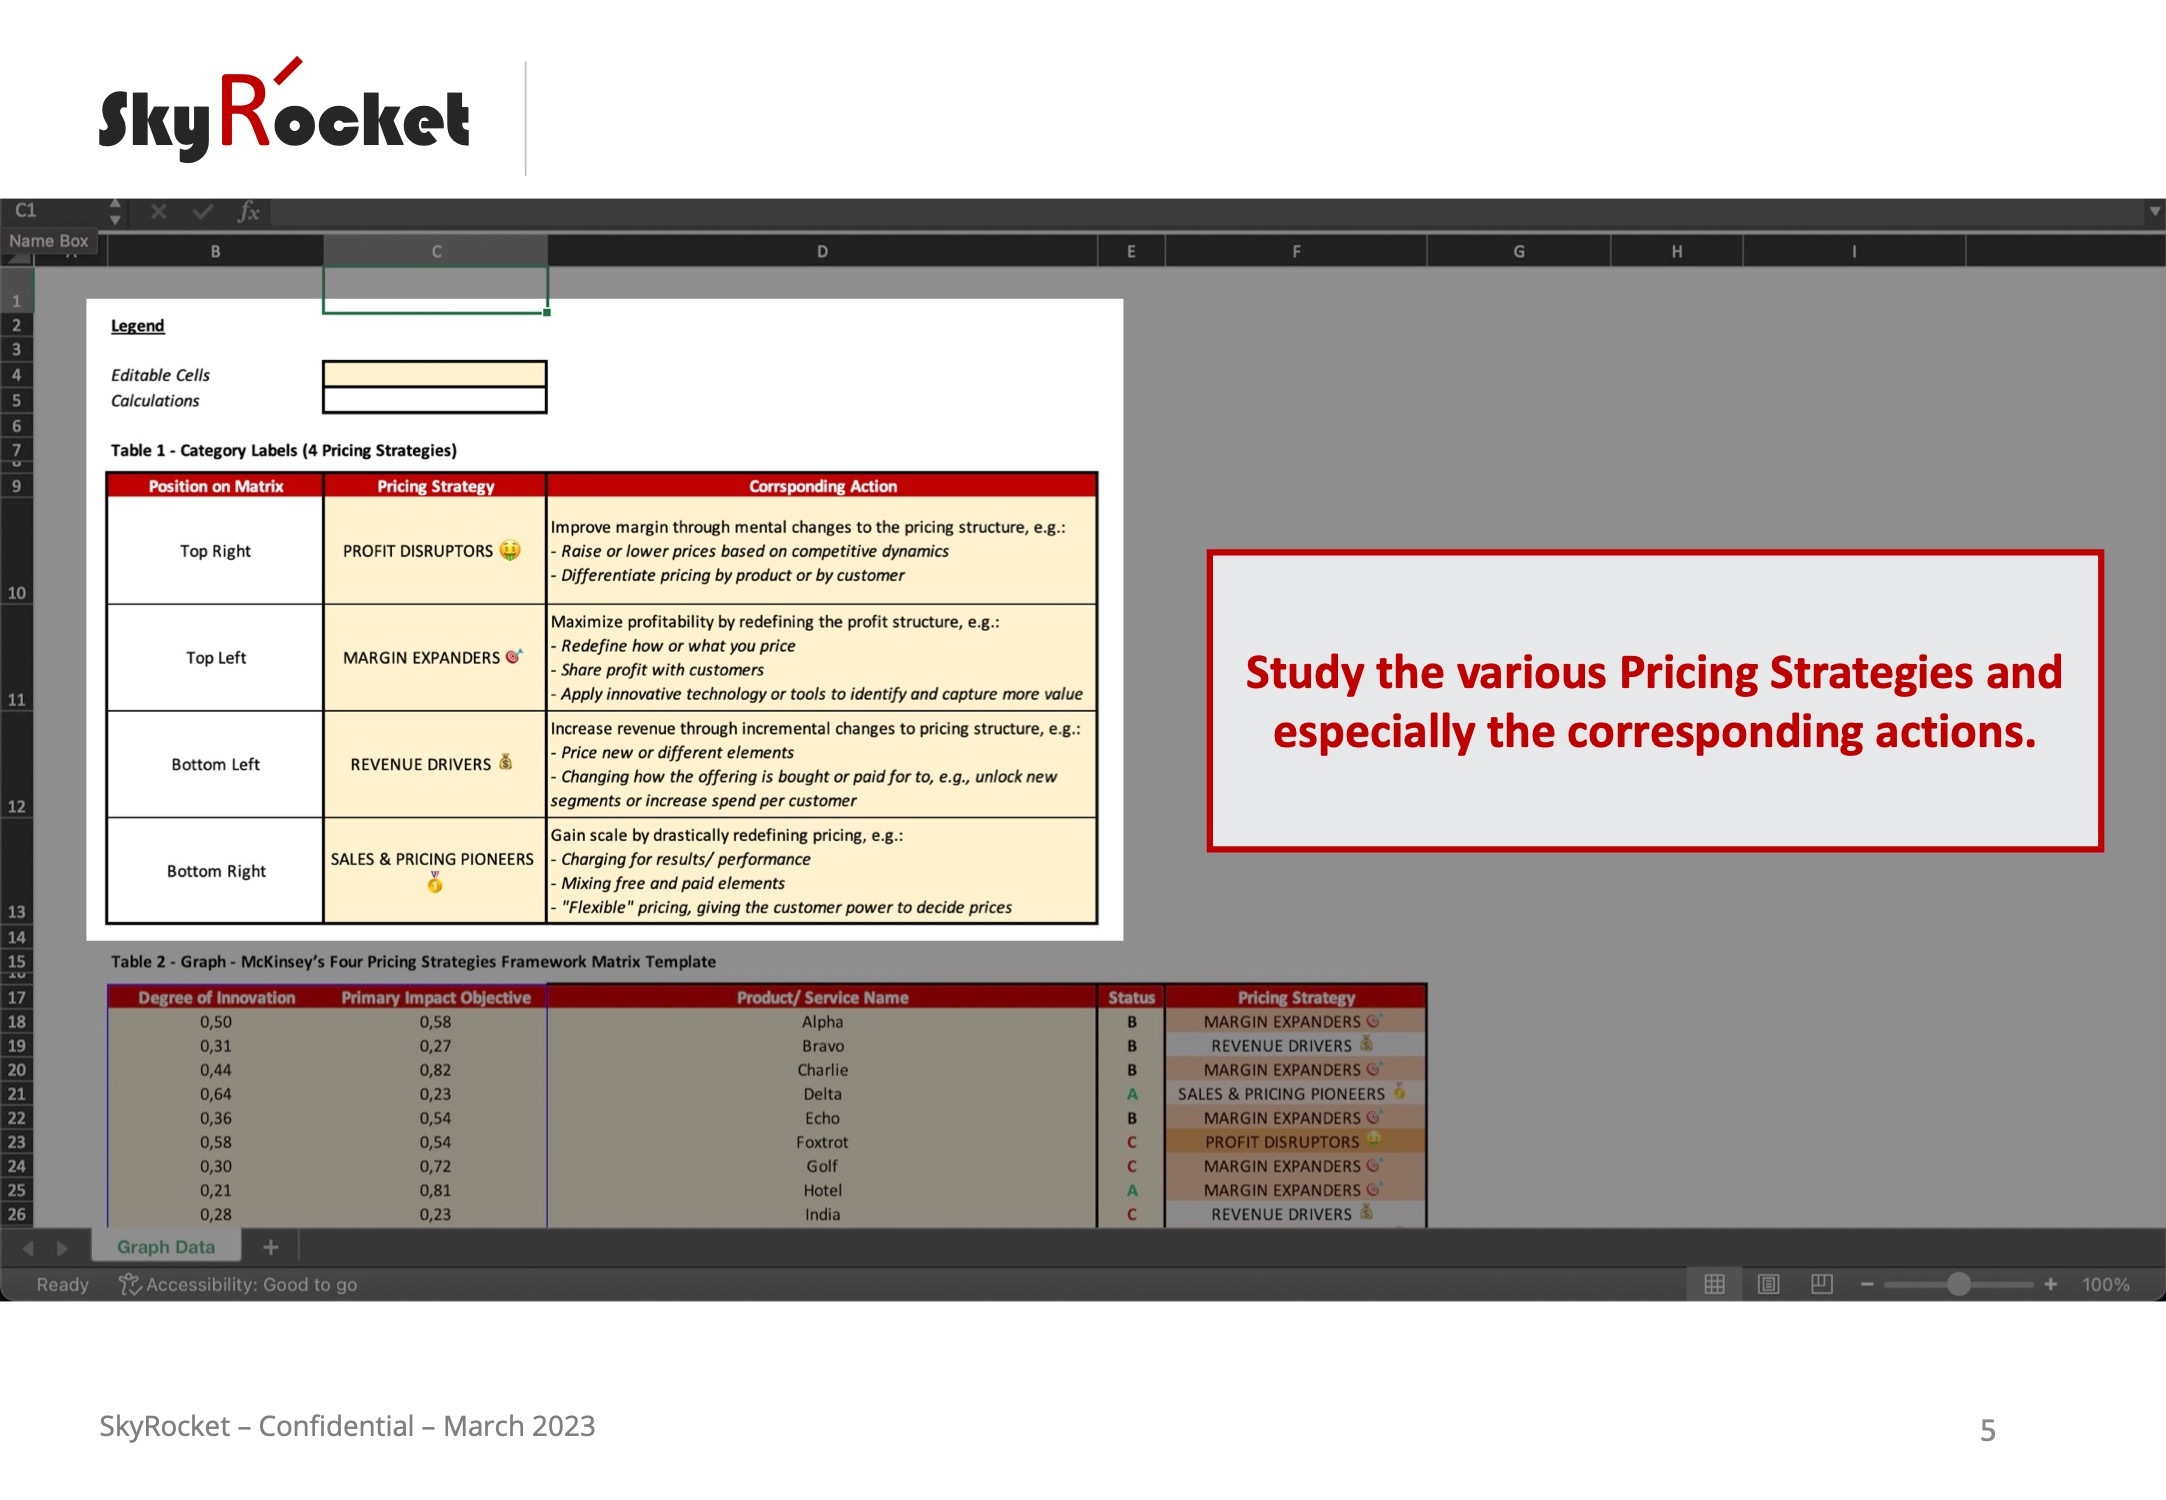2166x1500 pixels.
Task: Zoom out with the minus button
Action: (1866, 1284)
